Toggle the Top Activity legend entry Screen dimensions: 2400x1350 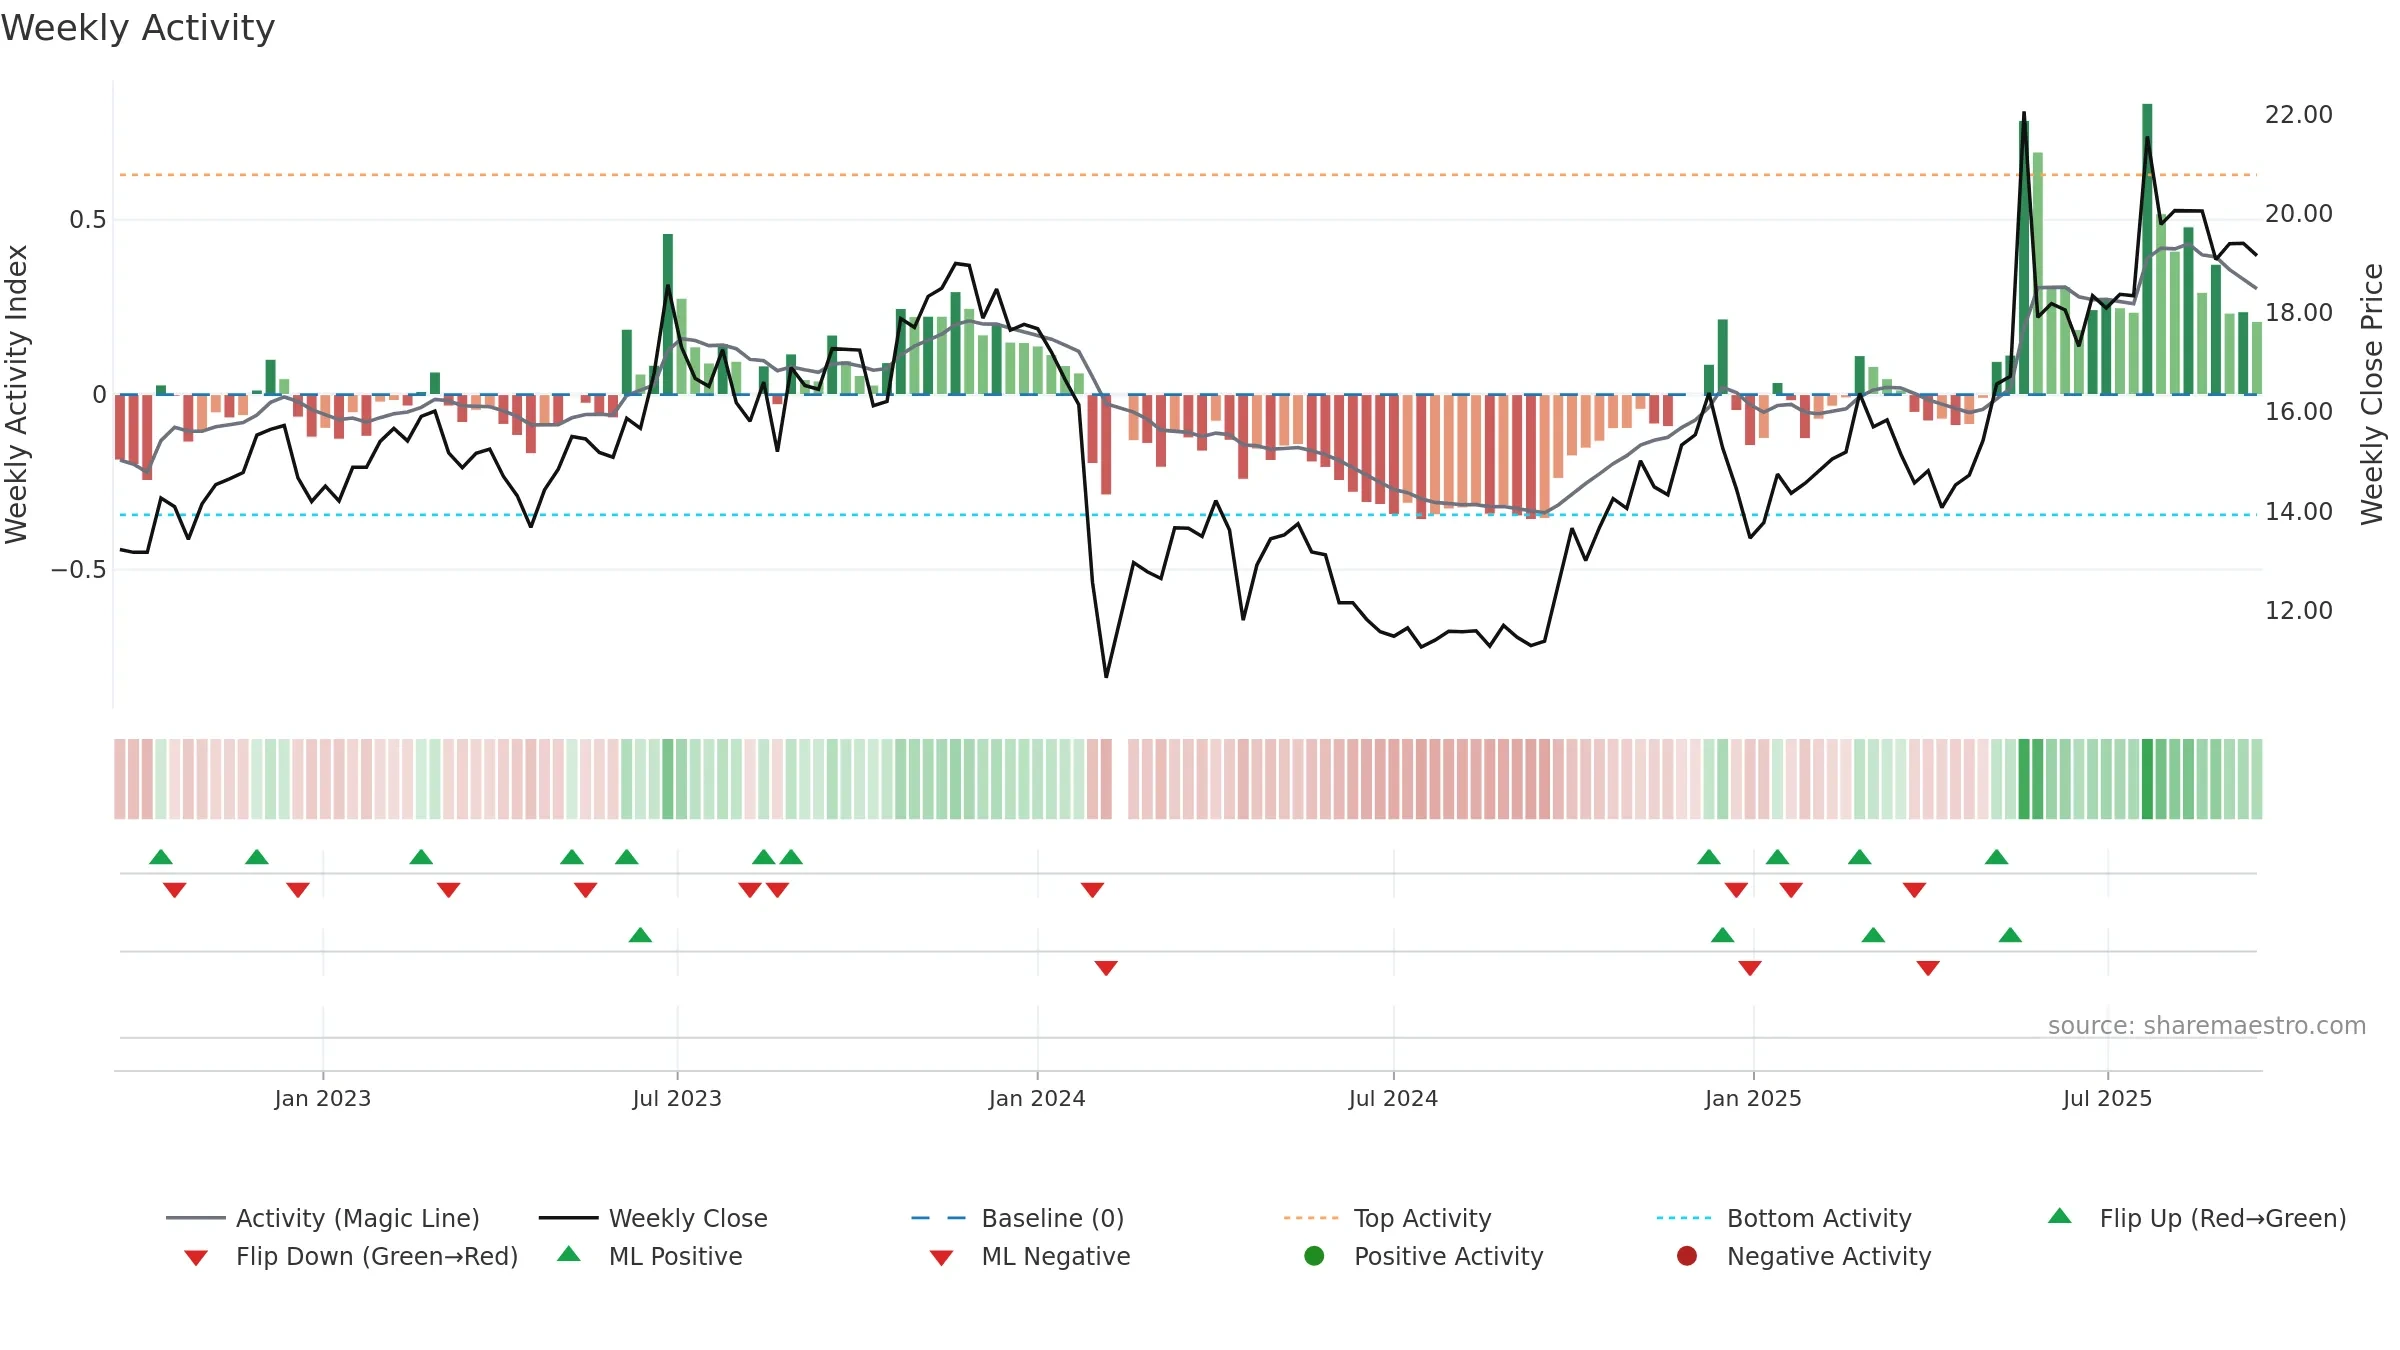tap(1387, 1218)
